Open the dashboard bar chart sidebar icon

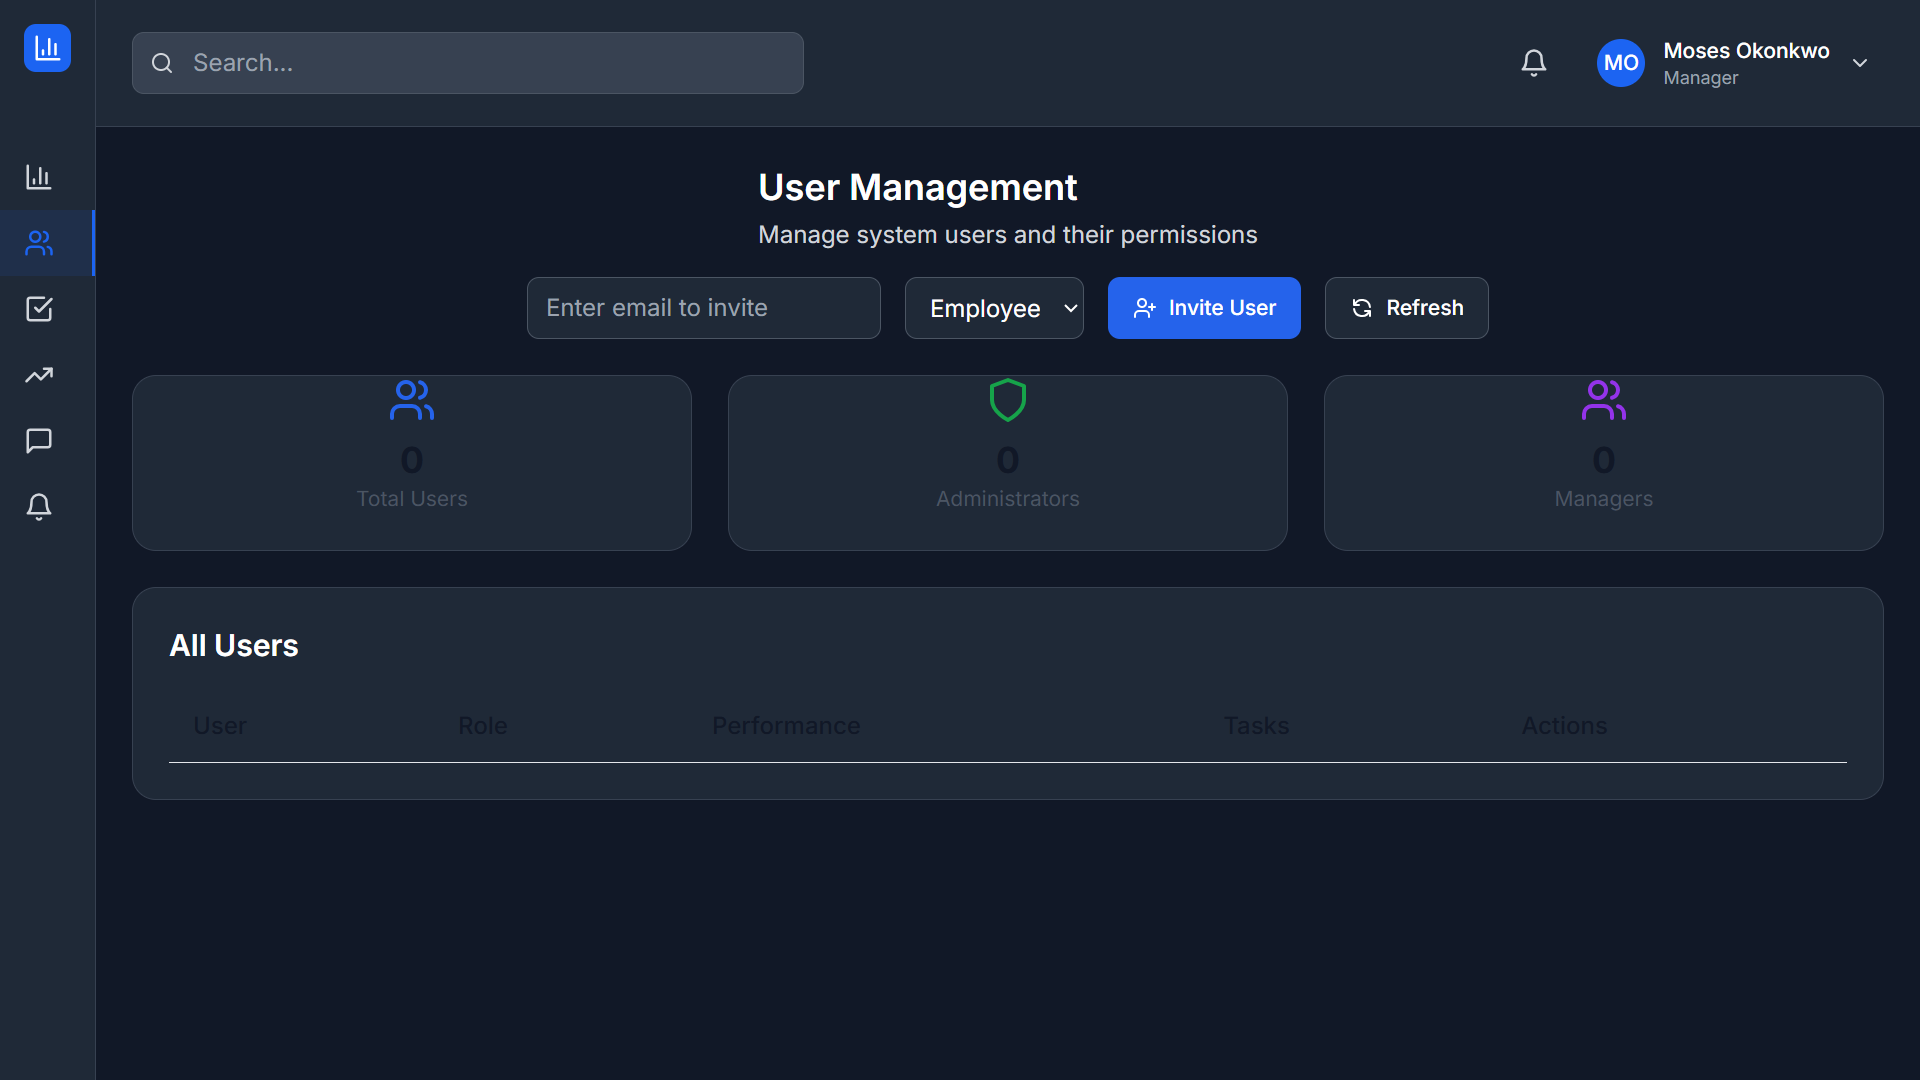click(39, 177)
